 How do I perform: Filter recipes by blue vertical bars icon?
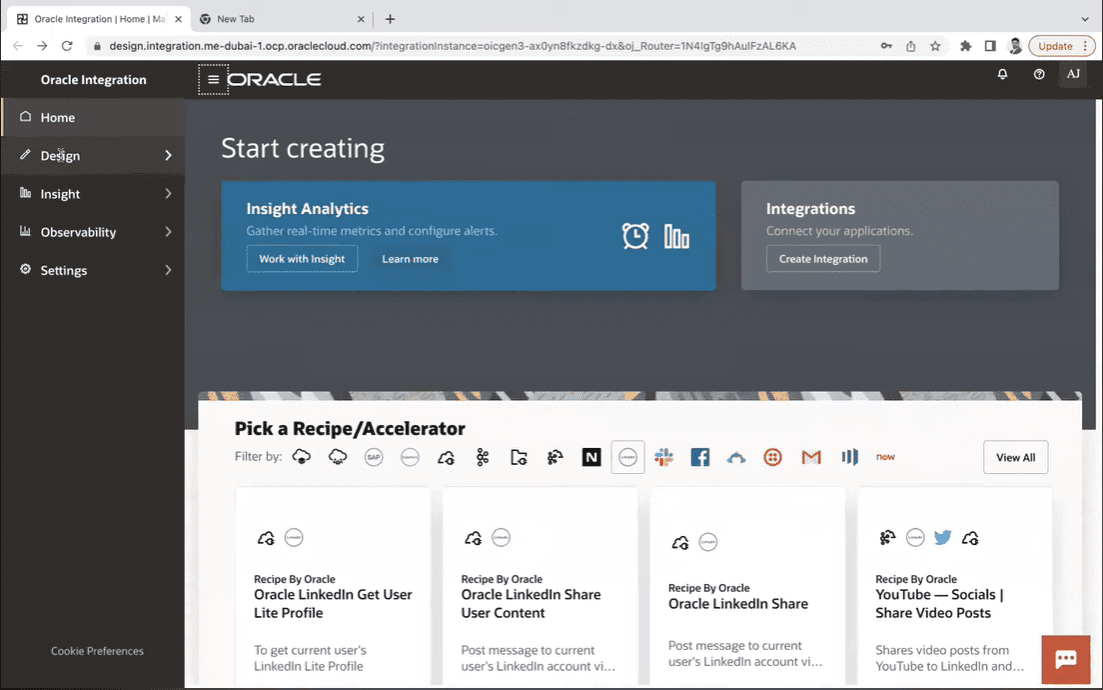(849, 457)
